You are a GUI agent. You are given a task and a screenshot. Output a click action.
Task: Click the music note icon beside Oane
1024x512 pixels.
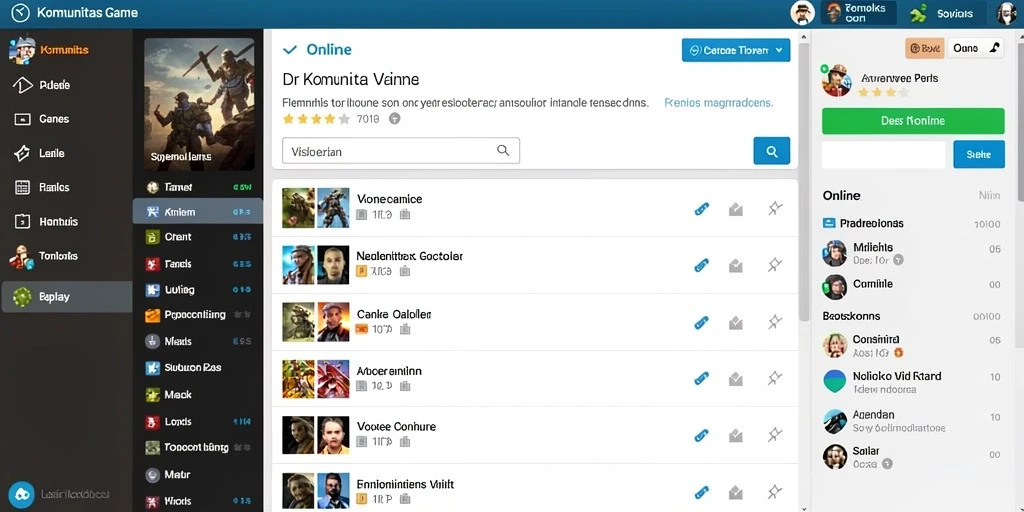click(x=995, y=48)
